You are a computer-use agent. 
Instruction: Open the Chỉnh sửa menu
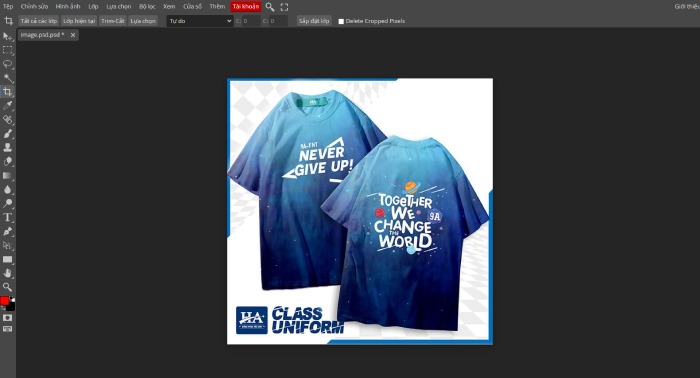pyautogui.click(x=34, y=6)
